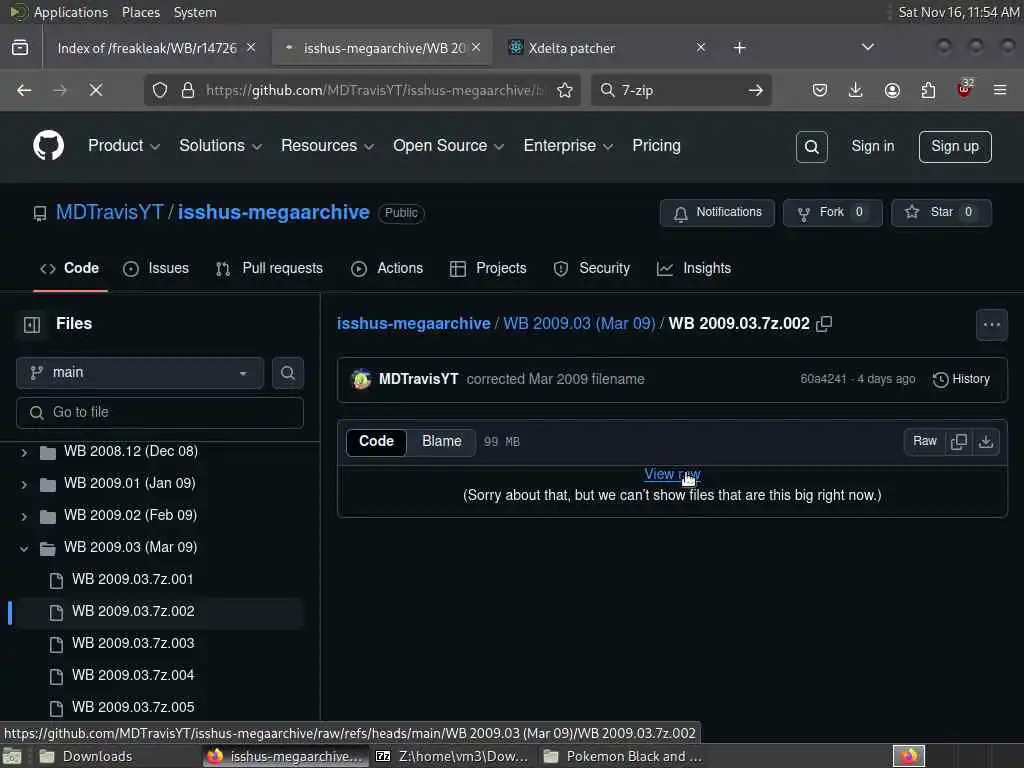
Task: Open Applications menu in top panel
Action: (59, 12)
